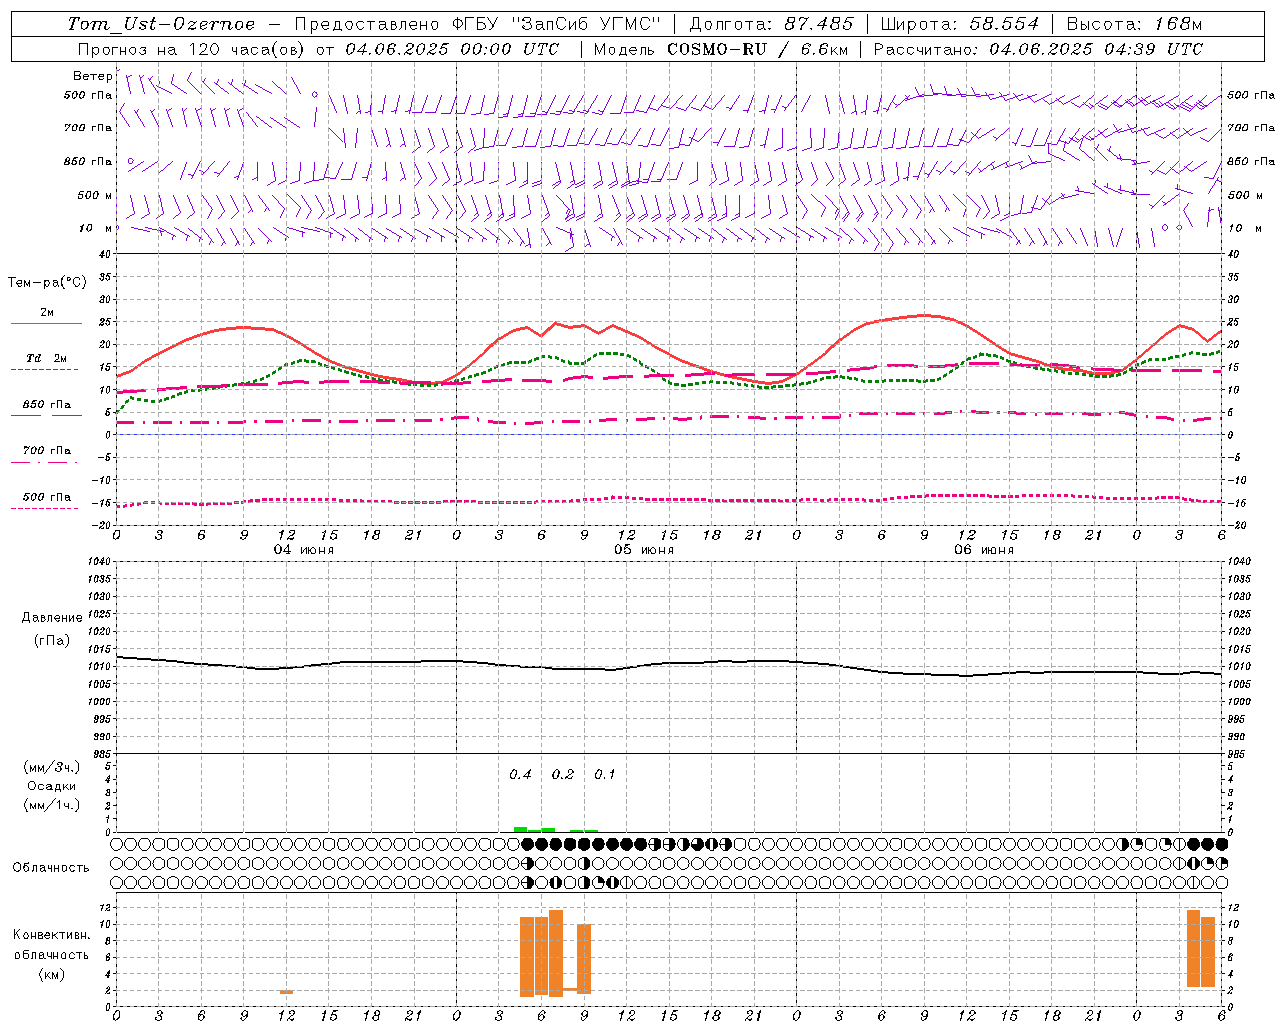
Task: Click the 'Давление' pressure panel label
Action: pos(52,618)
